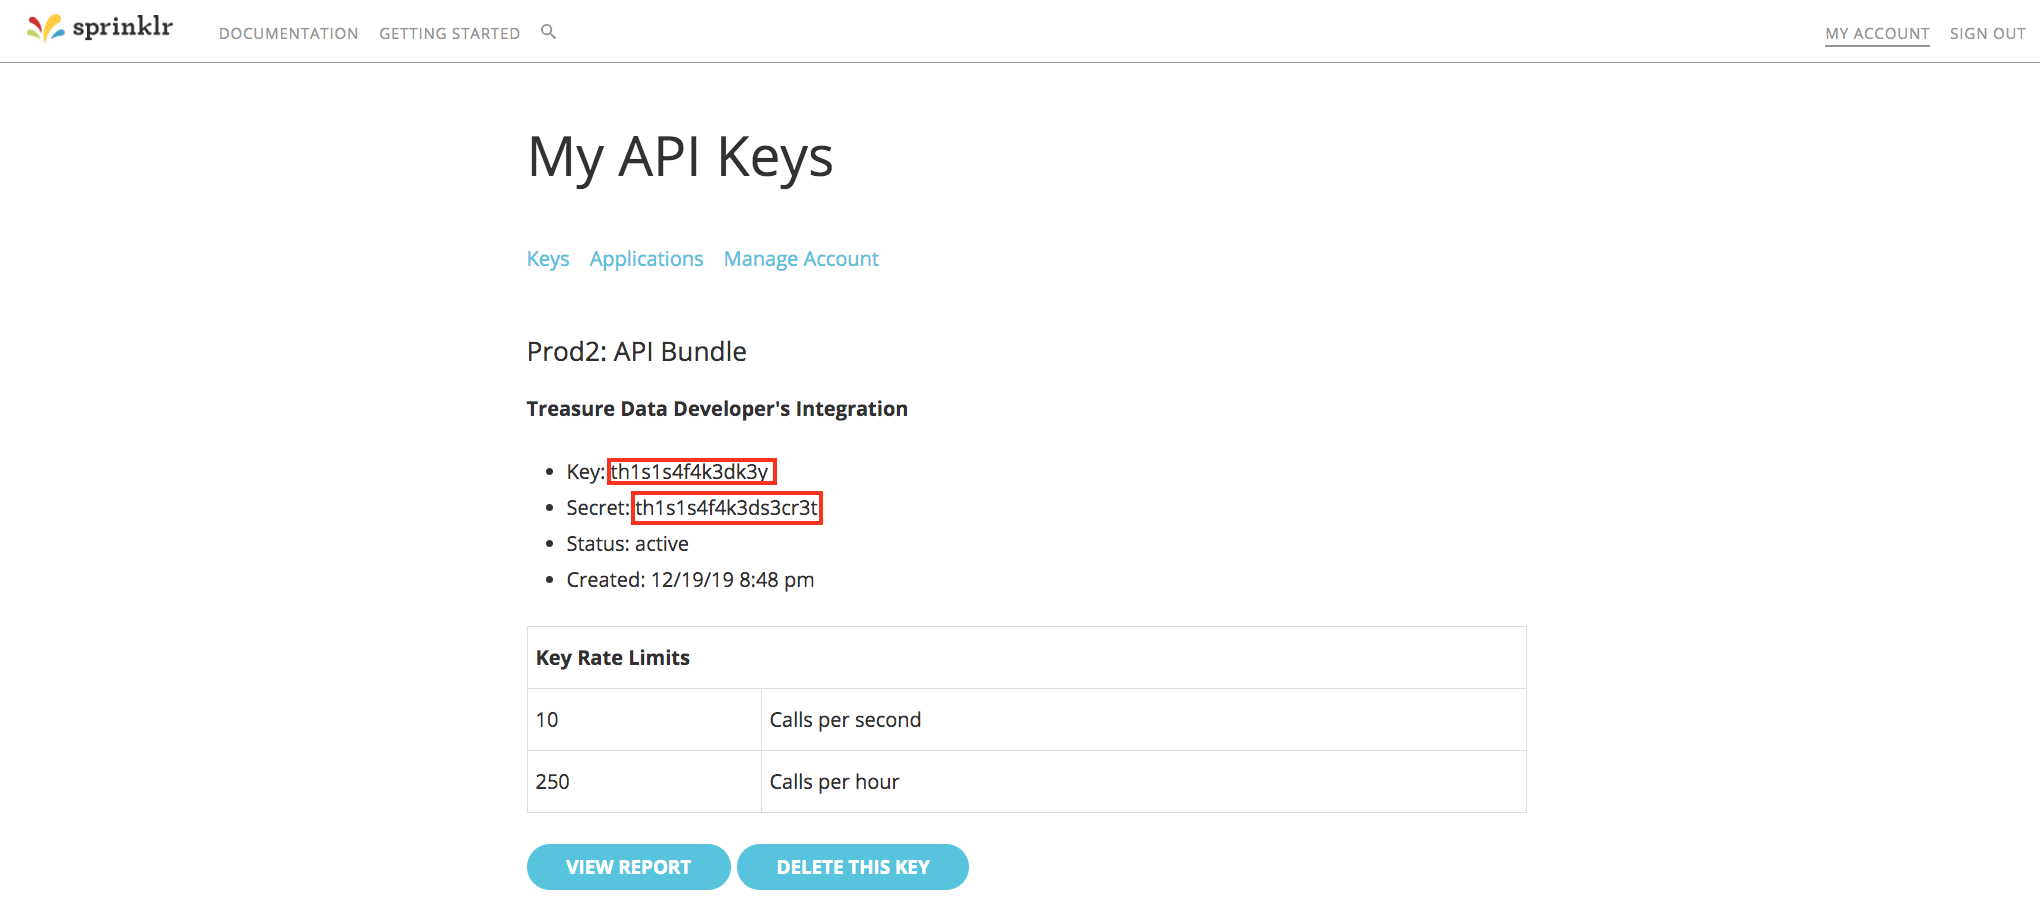The image size is (2040, 911).
Task: Click the Status: active list item
Action: click(x=627, y=544)
